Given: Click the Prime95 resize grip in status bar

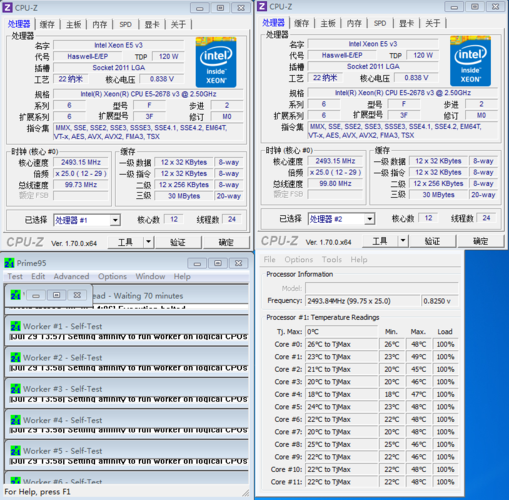Looking at the screenshot, I should pyautogui.click(x=246, y=492).
